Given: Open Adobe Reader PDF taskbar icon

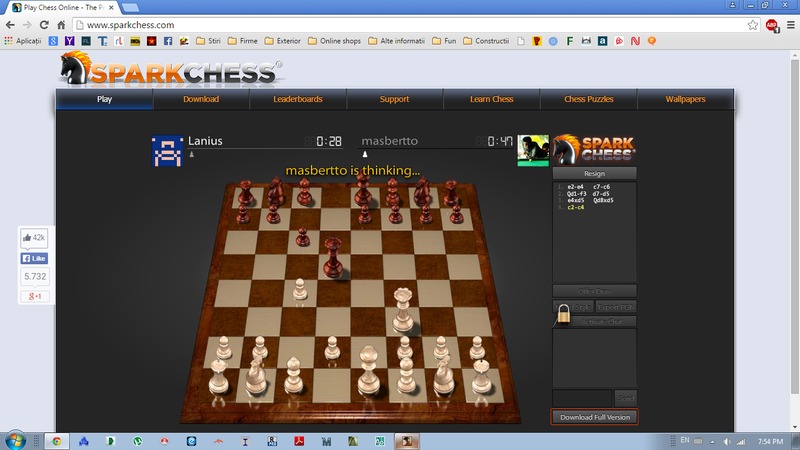Looking at the screenshot, I should 299,441.
